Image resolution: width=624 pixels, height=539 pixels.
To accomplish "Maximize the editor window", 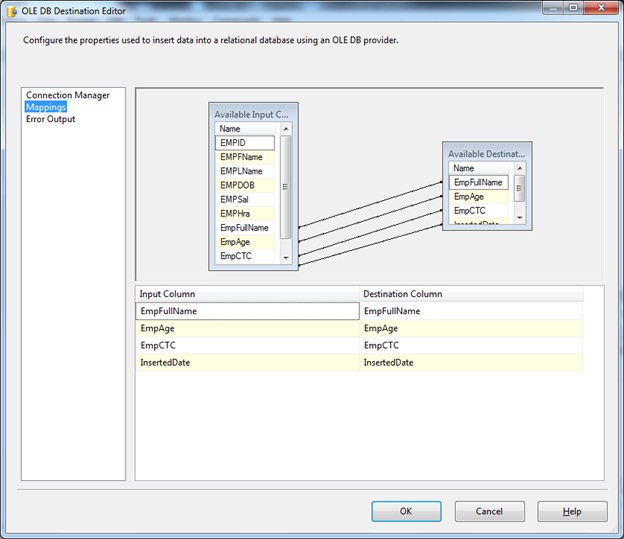I will [x=573, y=8].
